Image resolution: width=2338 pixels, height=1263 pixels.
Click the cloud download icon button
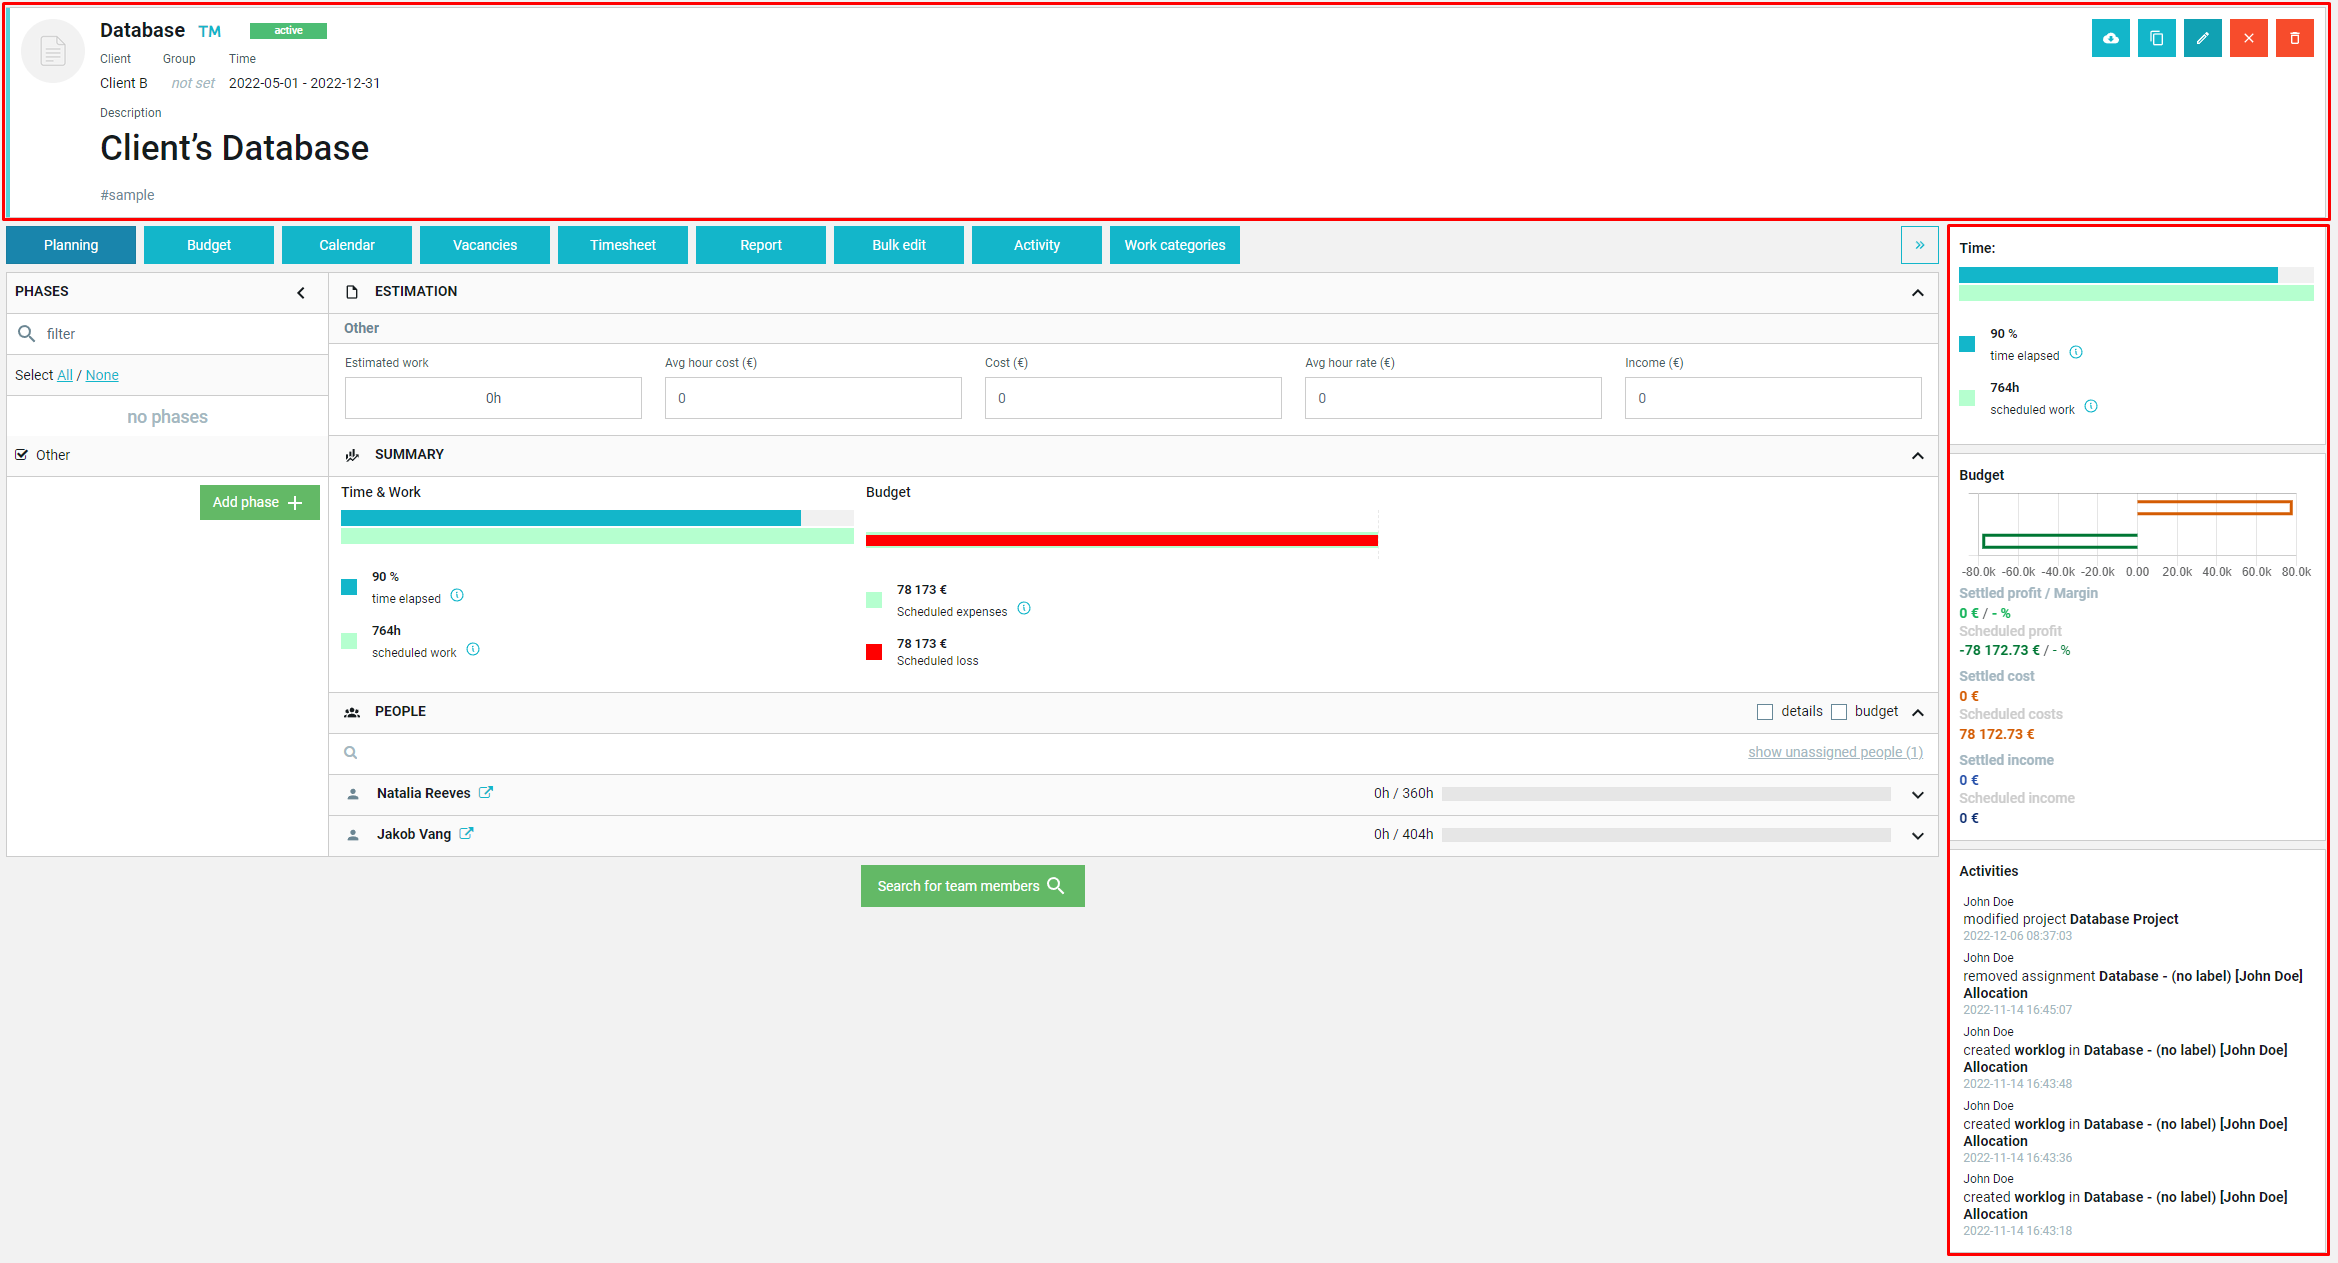[2110, 38]
